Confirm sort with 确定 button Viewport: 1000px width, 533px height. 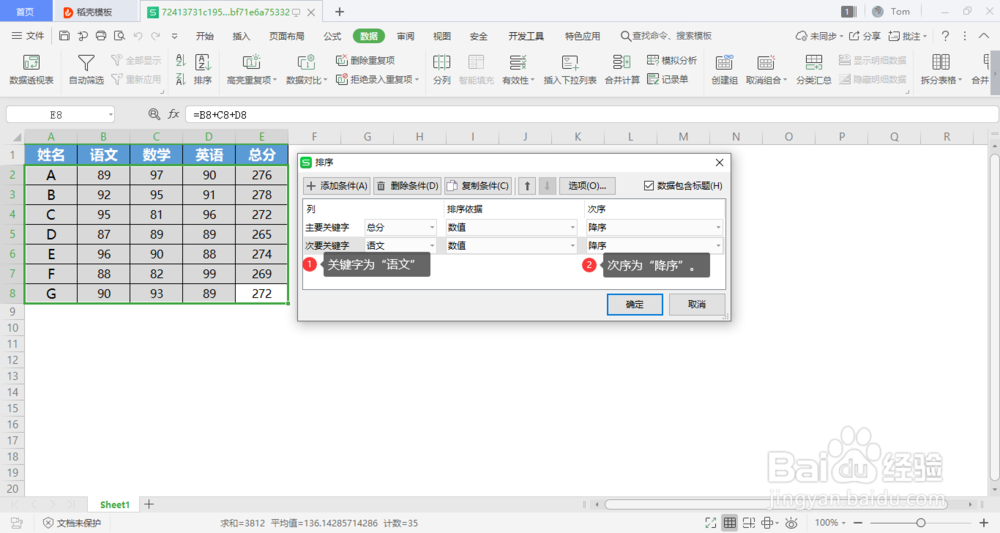click(635, 304)
